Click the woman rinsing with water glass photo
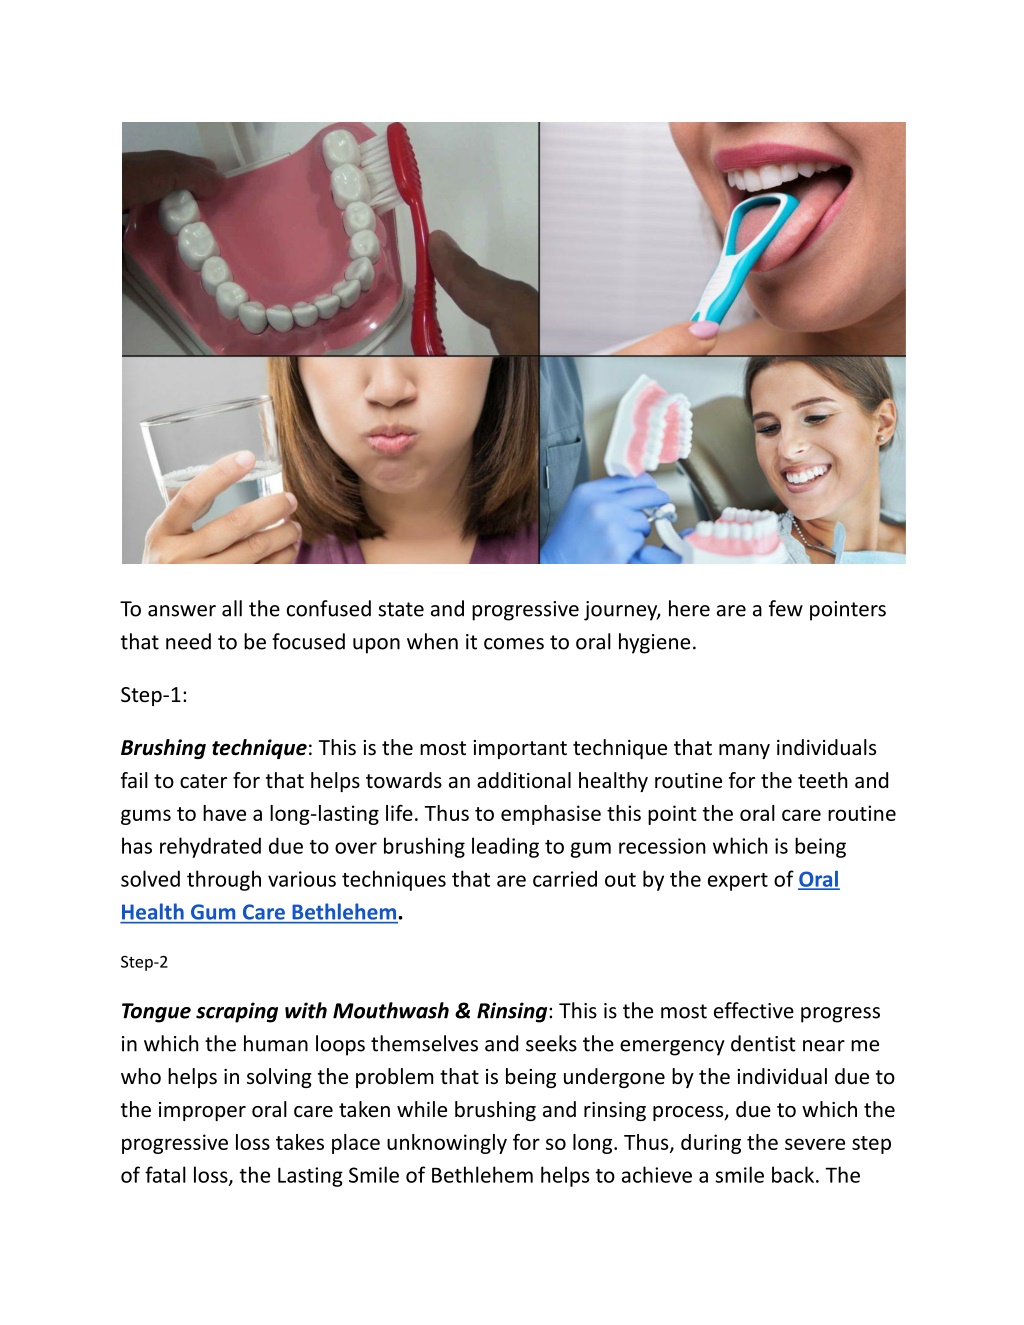Image resolution: width=1024 pixels, height=1325 pixels. pos(330,461)
